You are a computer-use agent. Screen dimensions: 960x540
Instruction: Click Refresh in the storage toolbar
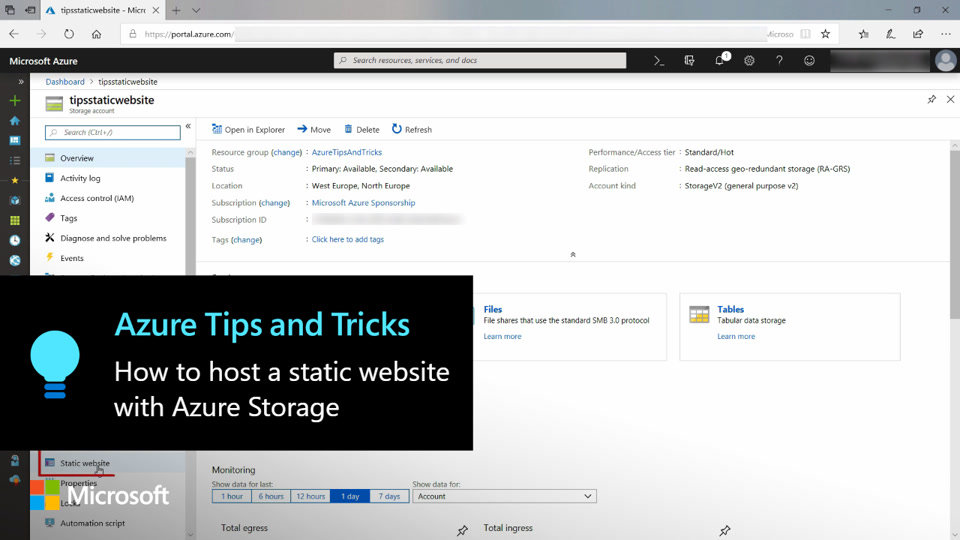pos(412,130)
